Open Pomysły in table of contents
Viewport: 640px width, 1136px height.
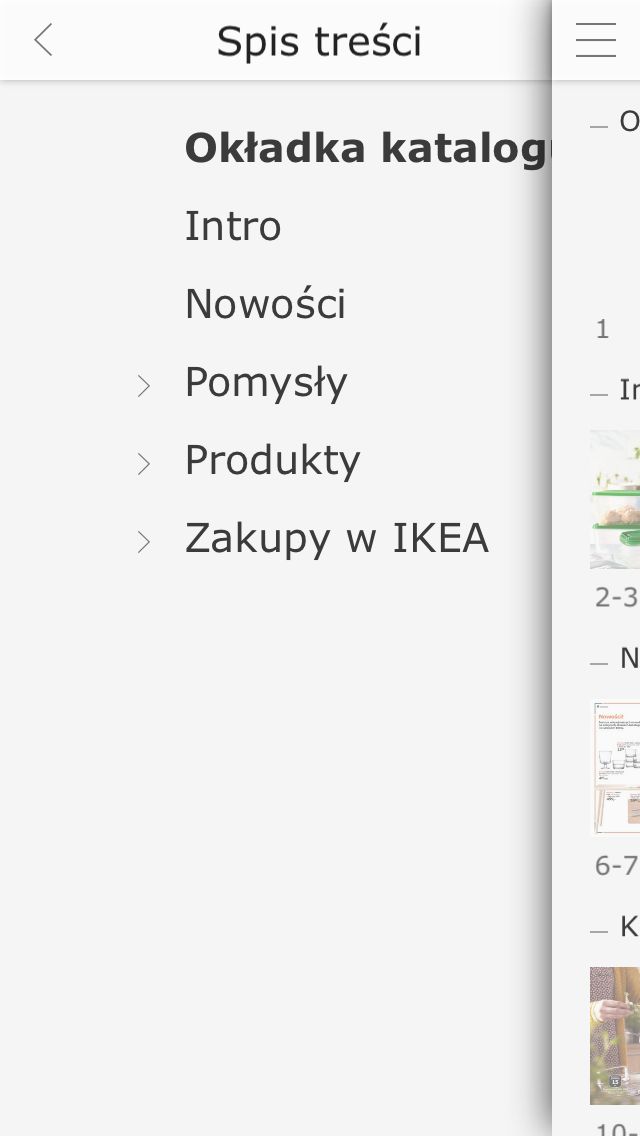tap(266, 383)
